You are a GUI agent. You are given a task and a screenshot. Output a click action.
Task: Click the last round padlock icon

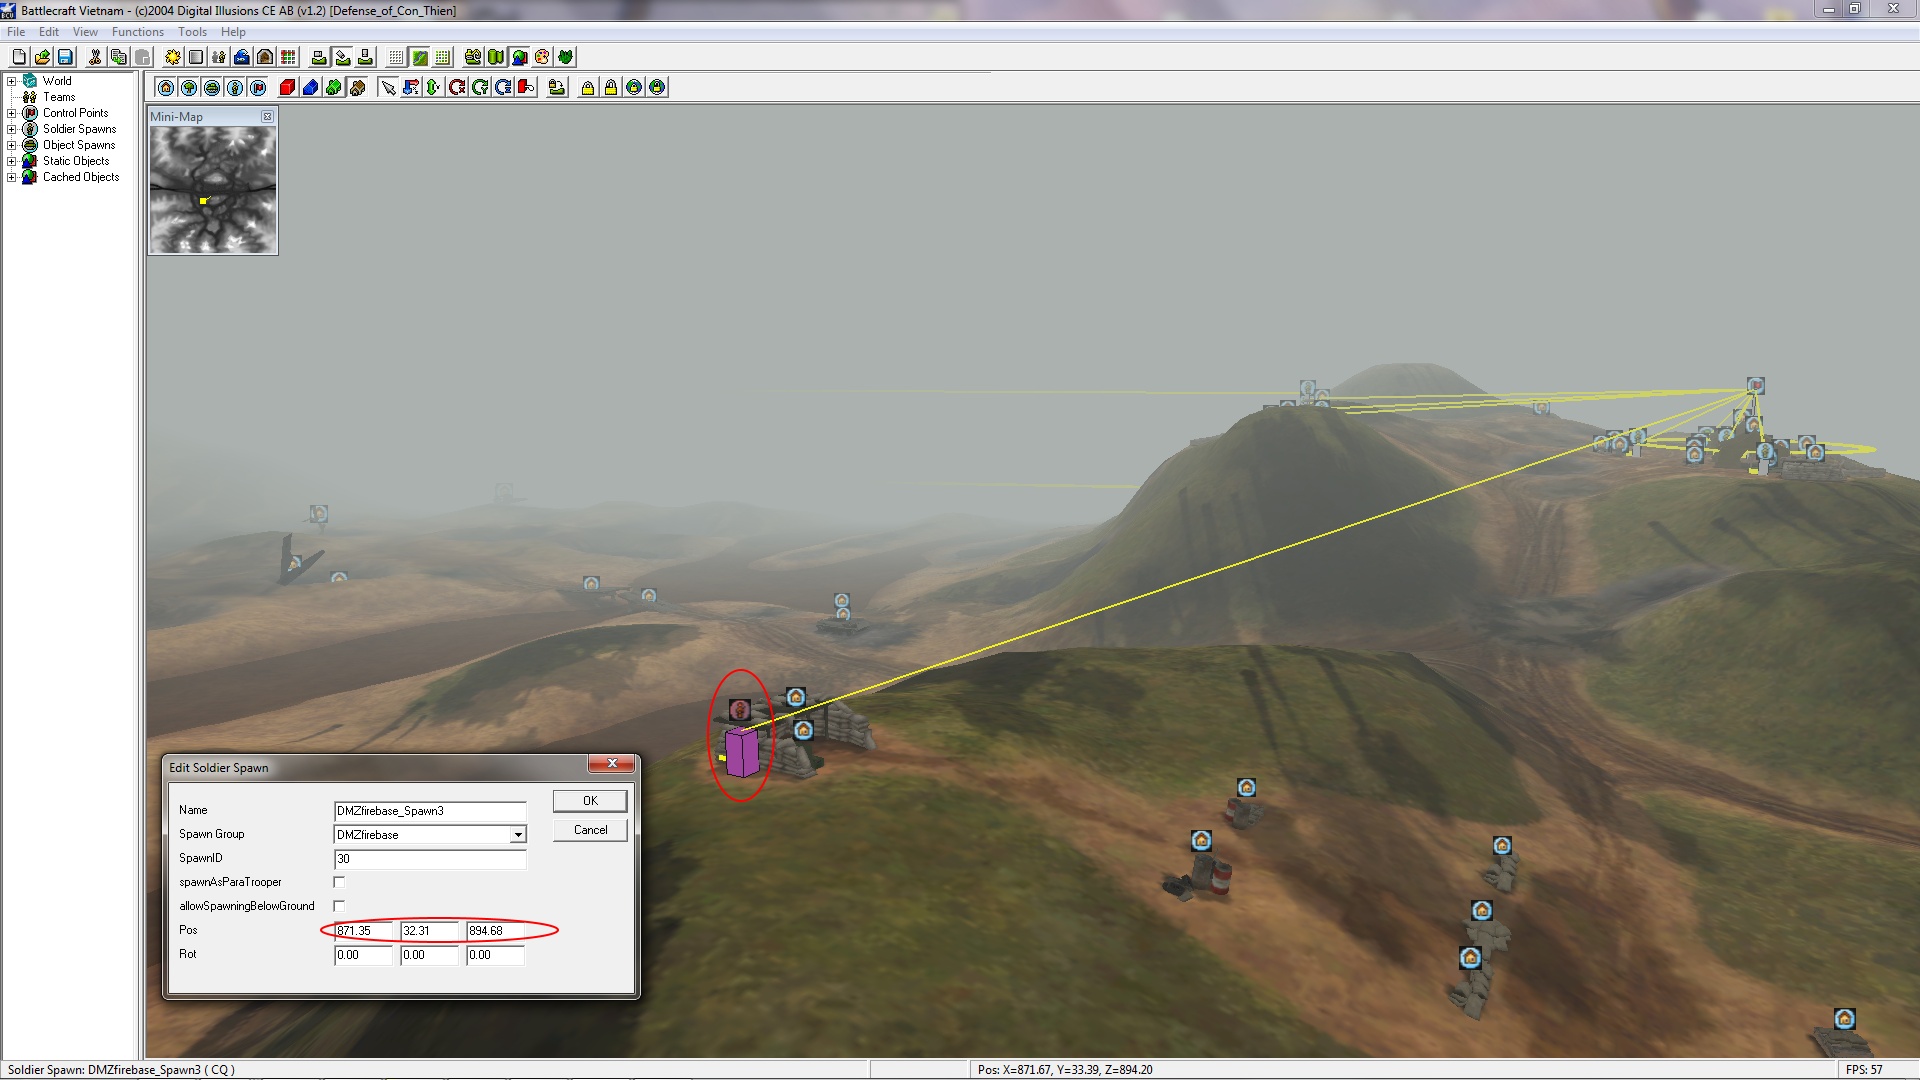(657, 87)
